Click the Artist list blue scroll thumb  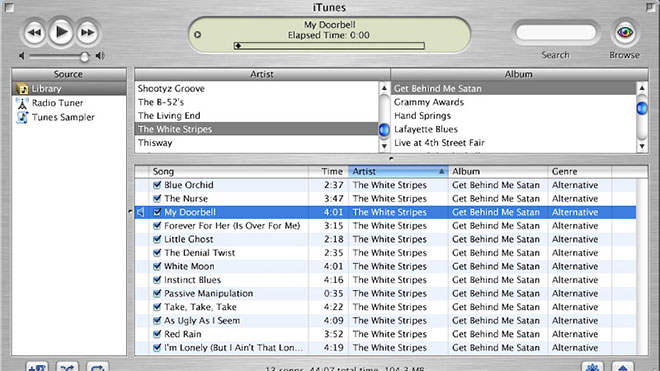tap(384, 130)
